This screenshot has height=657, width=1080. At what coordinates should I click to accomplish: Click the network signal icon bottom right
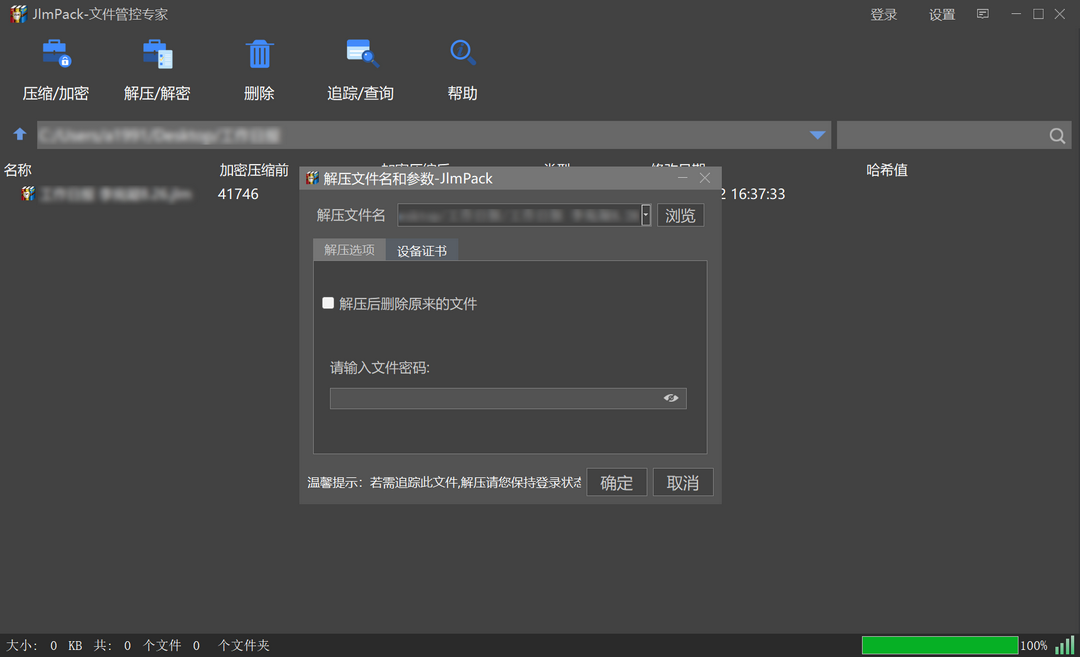1063,645
